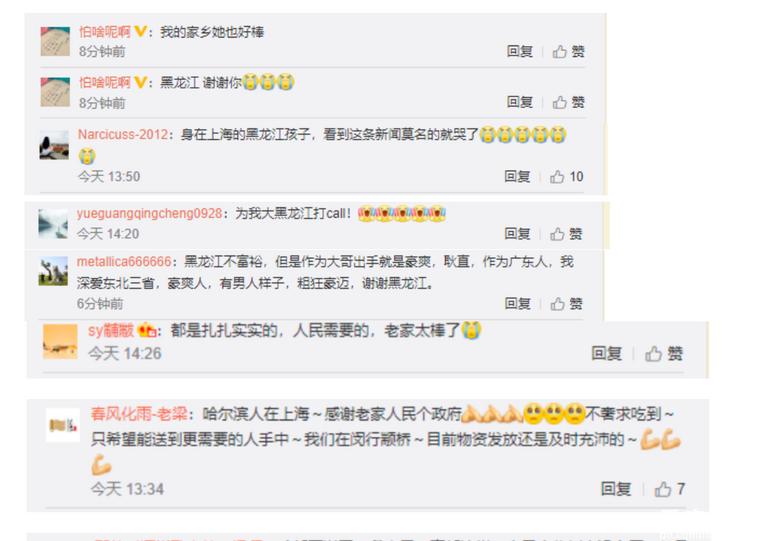Like yueguangqingcheng0928's comment

click(566, 233)
